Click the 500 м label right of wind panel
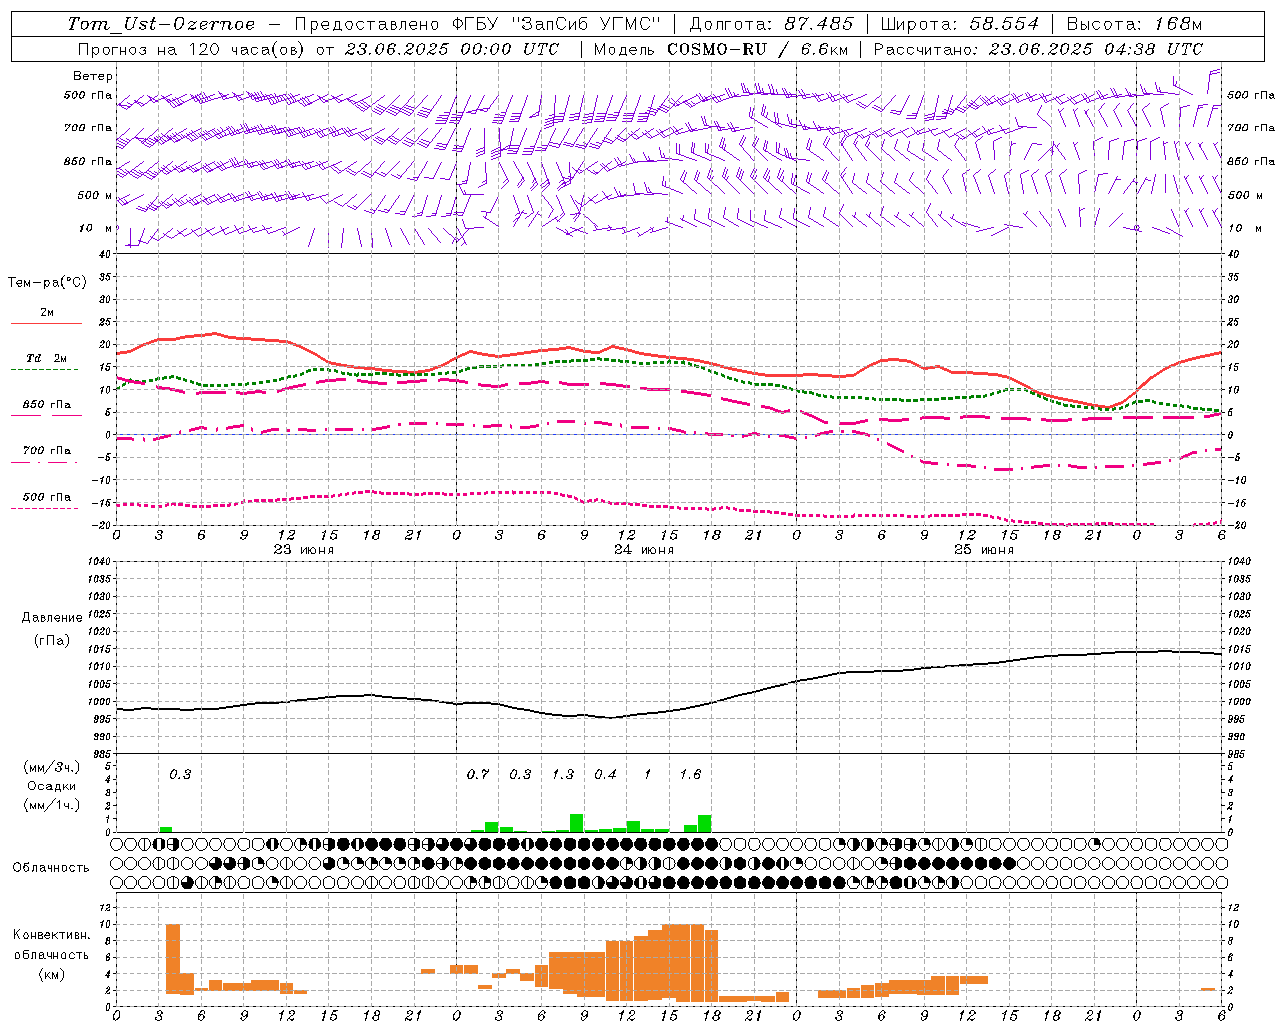Image resolution: width=1280 pixels, height=1024 pixels. (1245, 195)
